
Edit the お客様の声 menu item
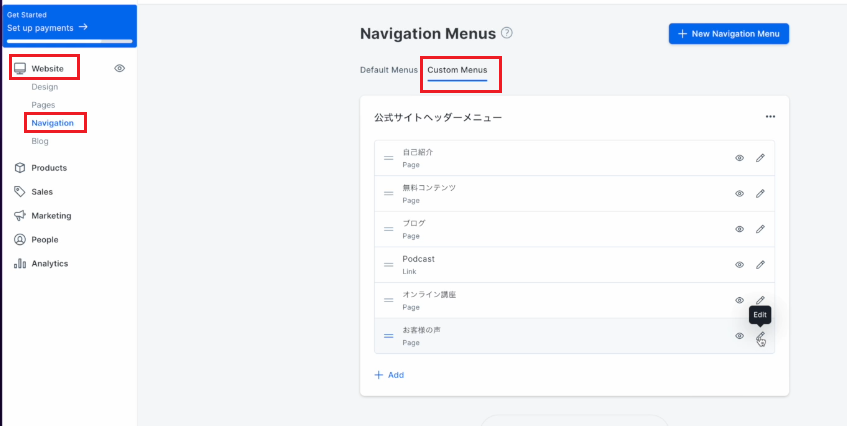click(760, 337)
